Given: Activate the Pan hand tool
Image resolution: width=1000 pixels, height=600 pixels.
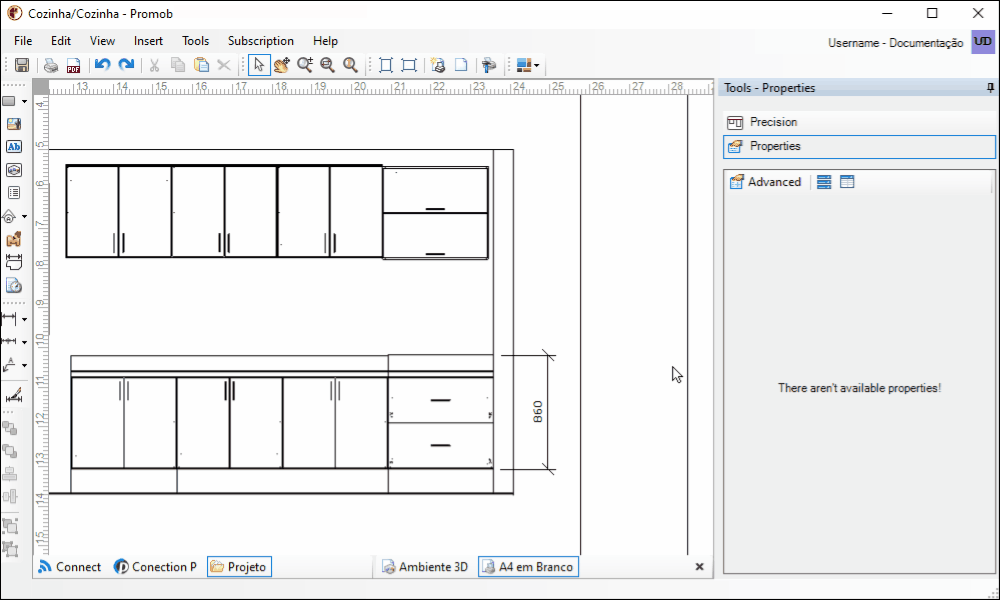Looking at the screenshot, I should [282, 65].
